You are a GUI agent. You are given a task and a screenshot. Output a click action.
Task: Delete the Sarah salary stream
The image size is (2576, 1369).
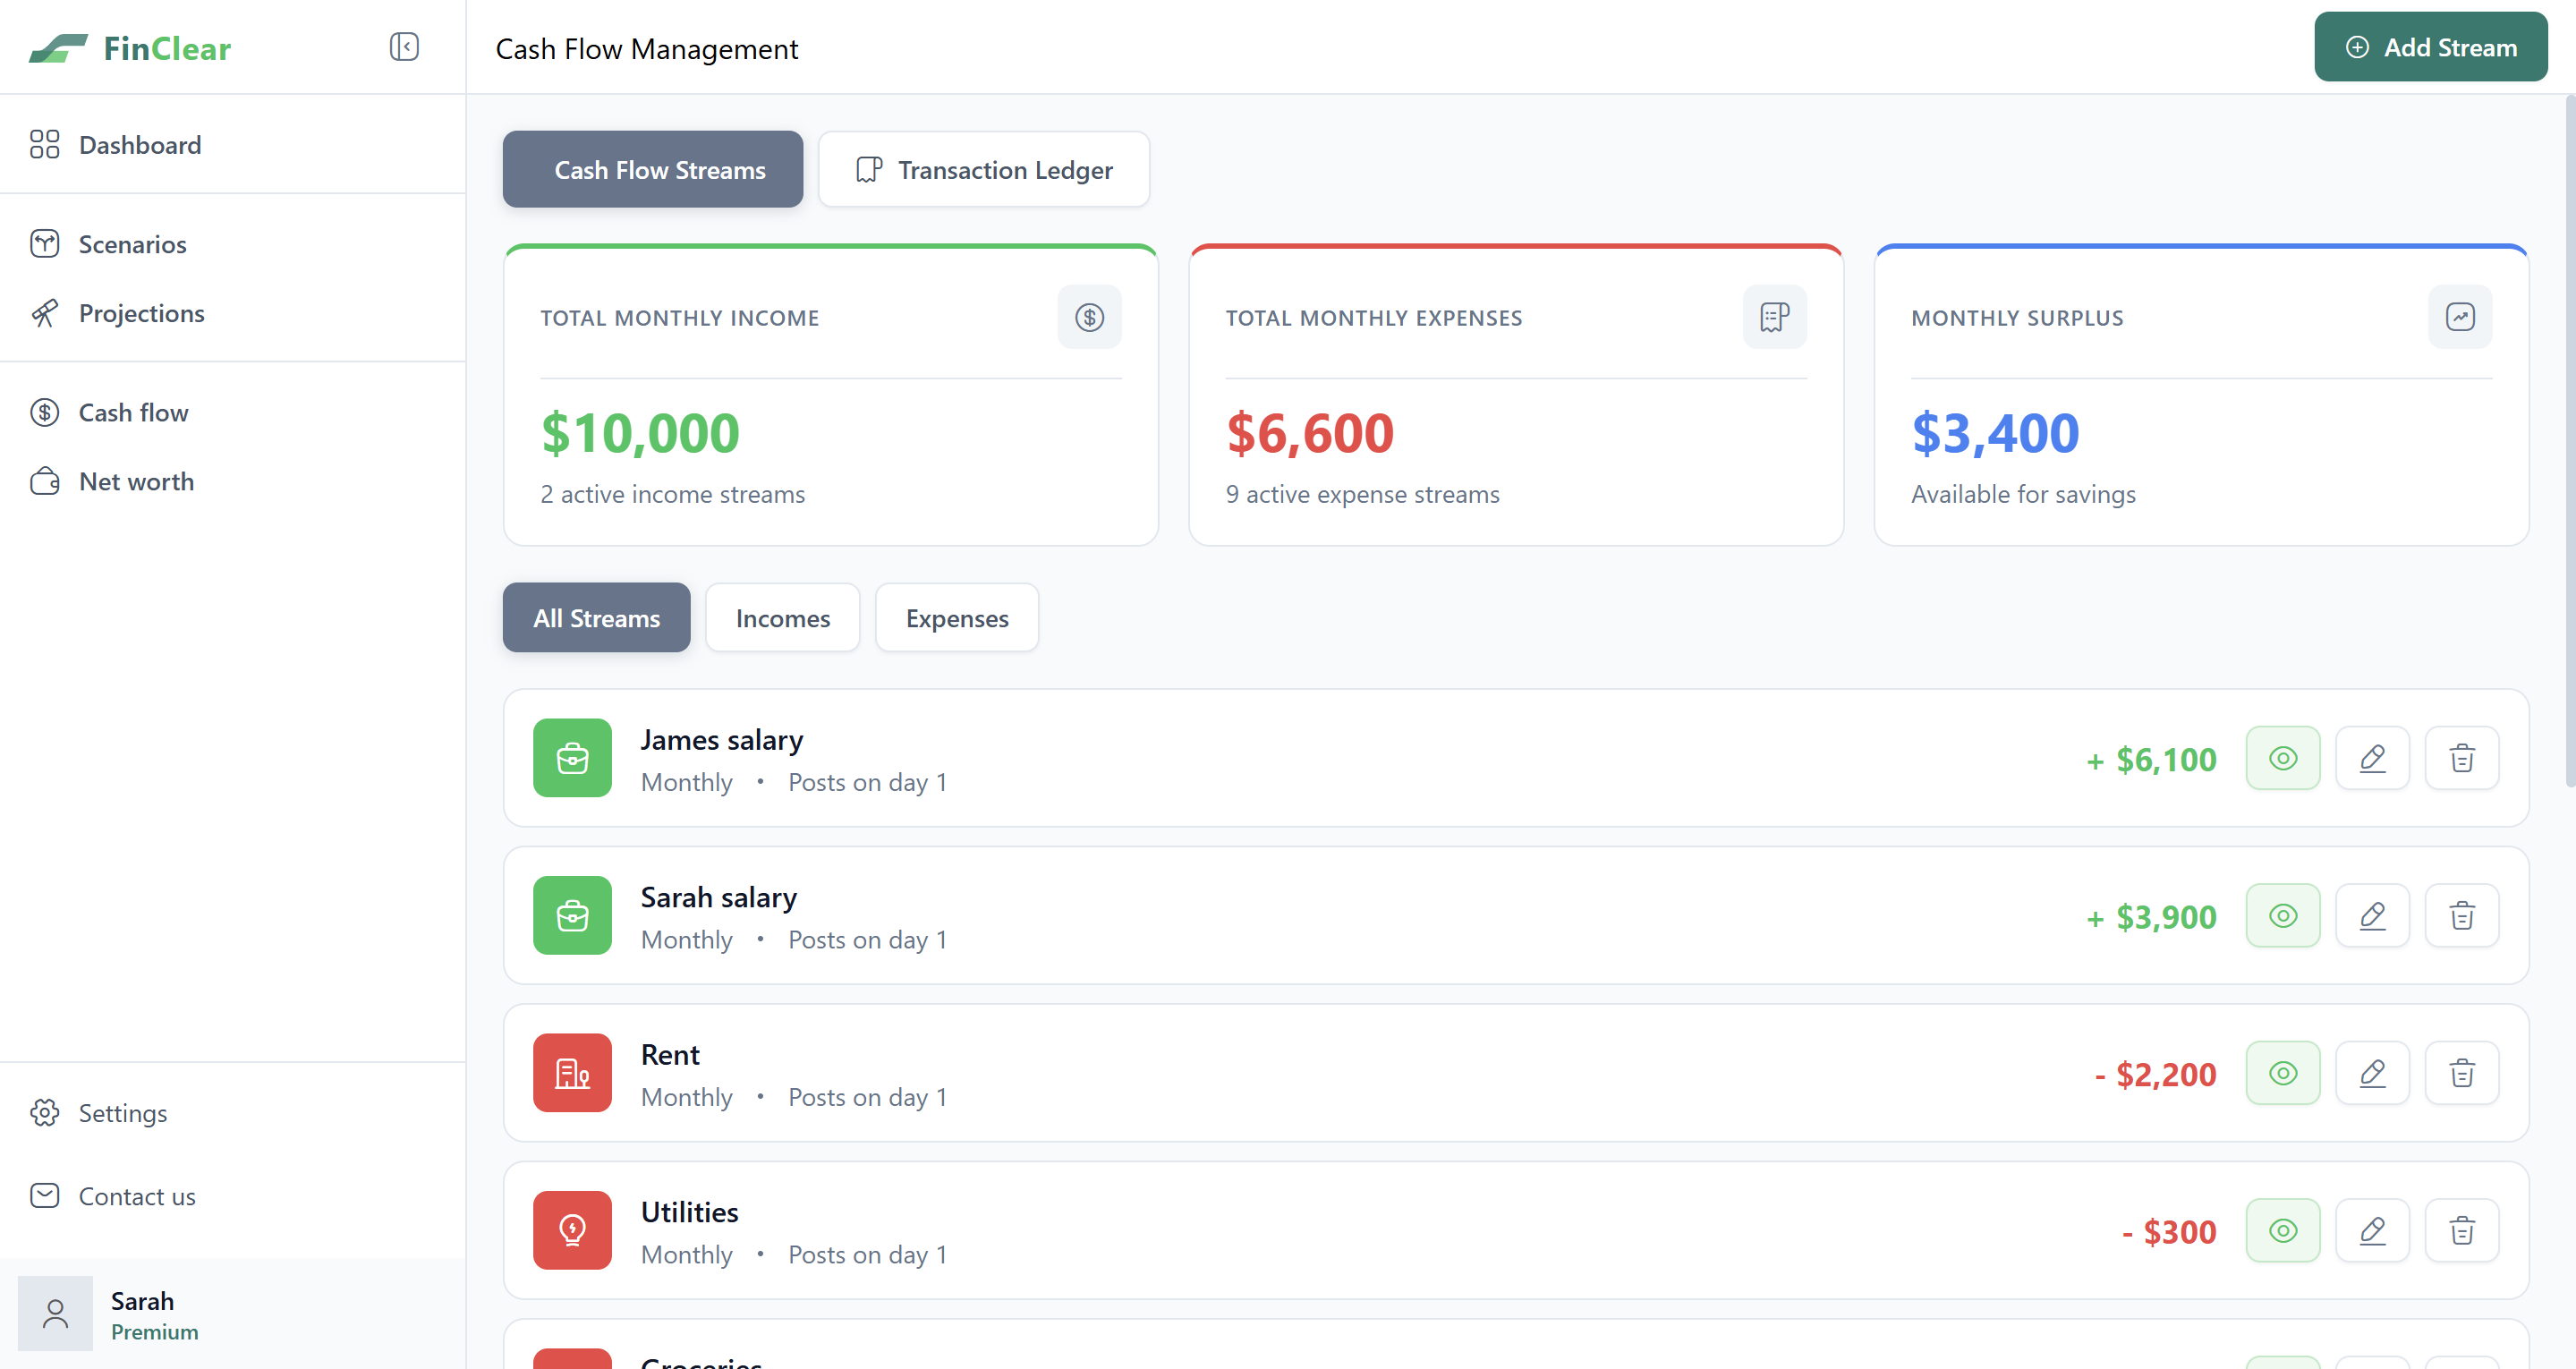(x=2461, y=916)
